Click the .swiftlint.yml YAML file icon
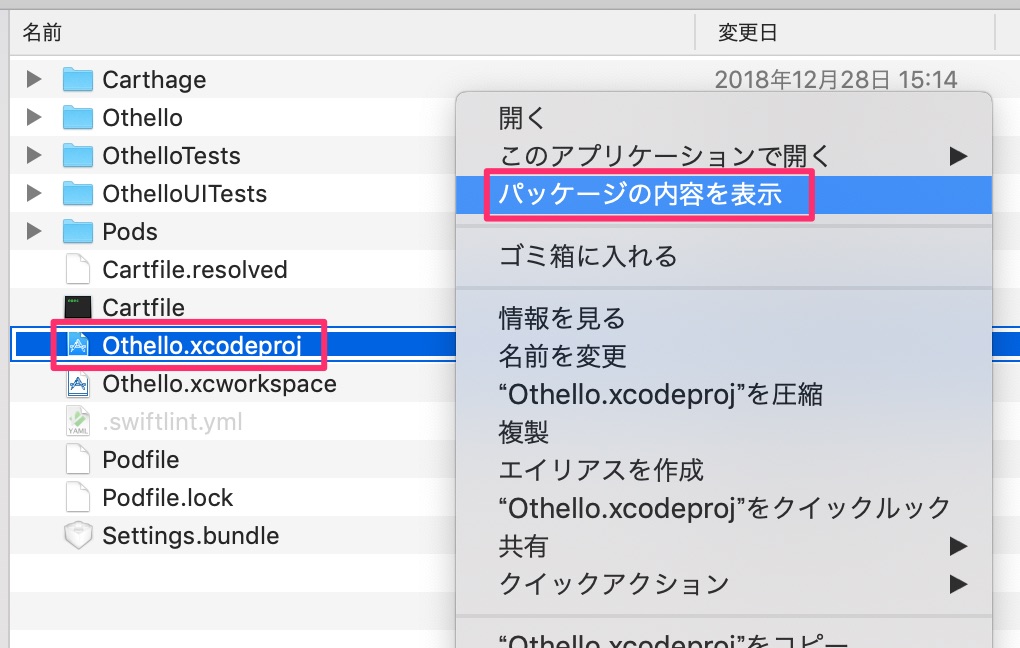Screen dimensions: 1020x648 coord(78,421)
